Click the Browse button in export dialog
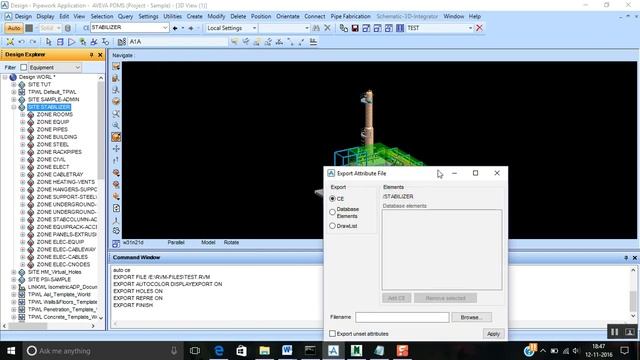The height and width of the screenshot is (360, 640). coord(471,317)
